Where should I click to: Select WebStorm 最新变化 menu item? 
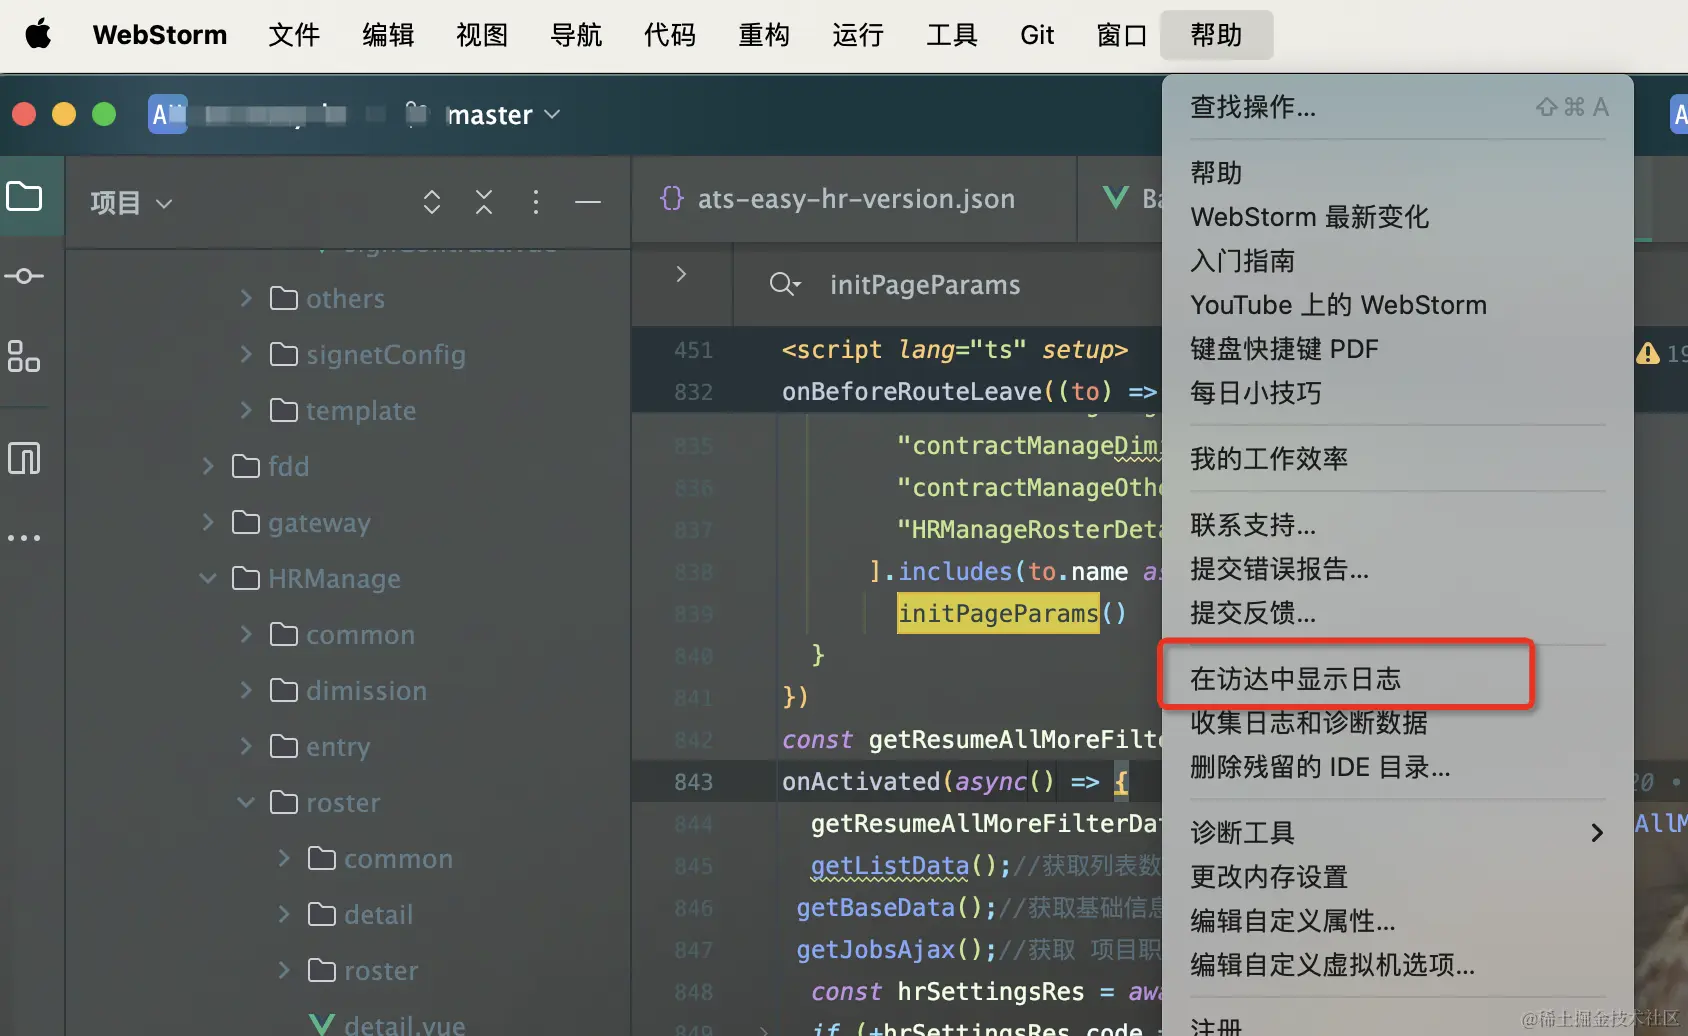click(x=1398, y=217)
